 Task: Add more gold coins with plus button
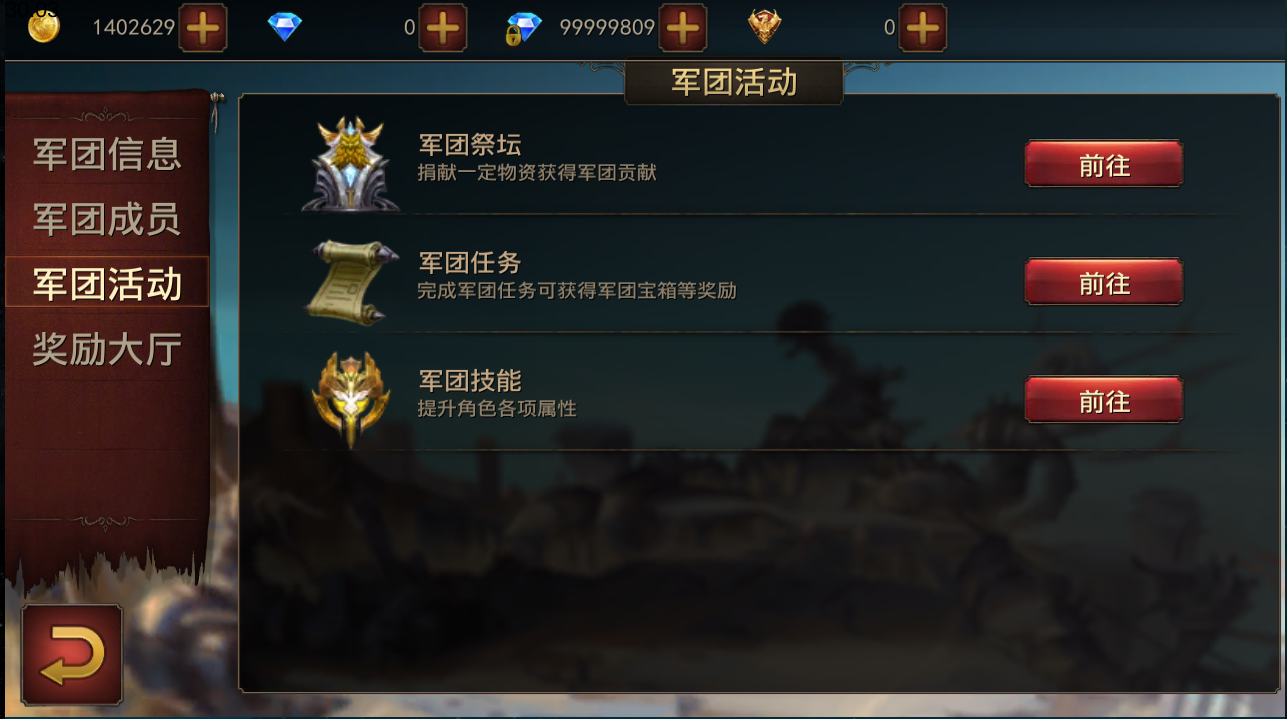pyautogui.click(x=203, y=28)
